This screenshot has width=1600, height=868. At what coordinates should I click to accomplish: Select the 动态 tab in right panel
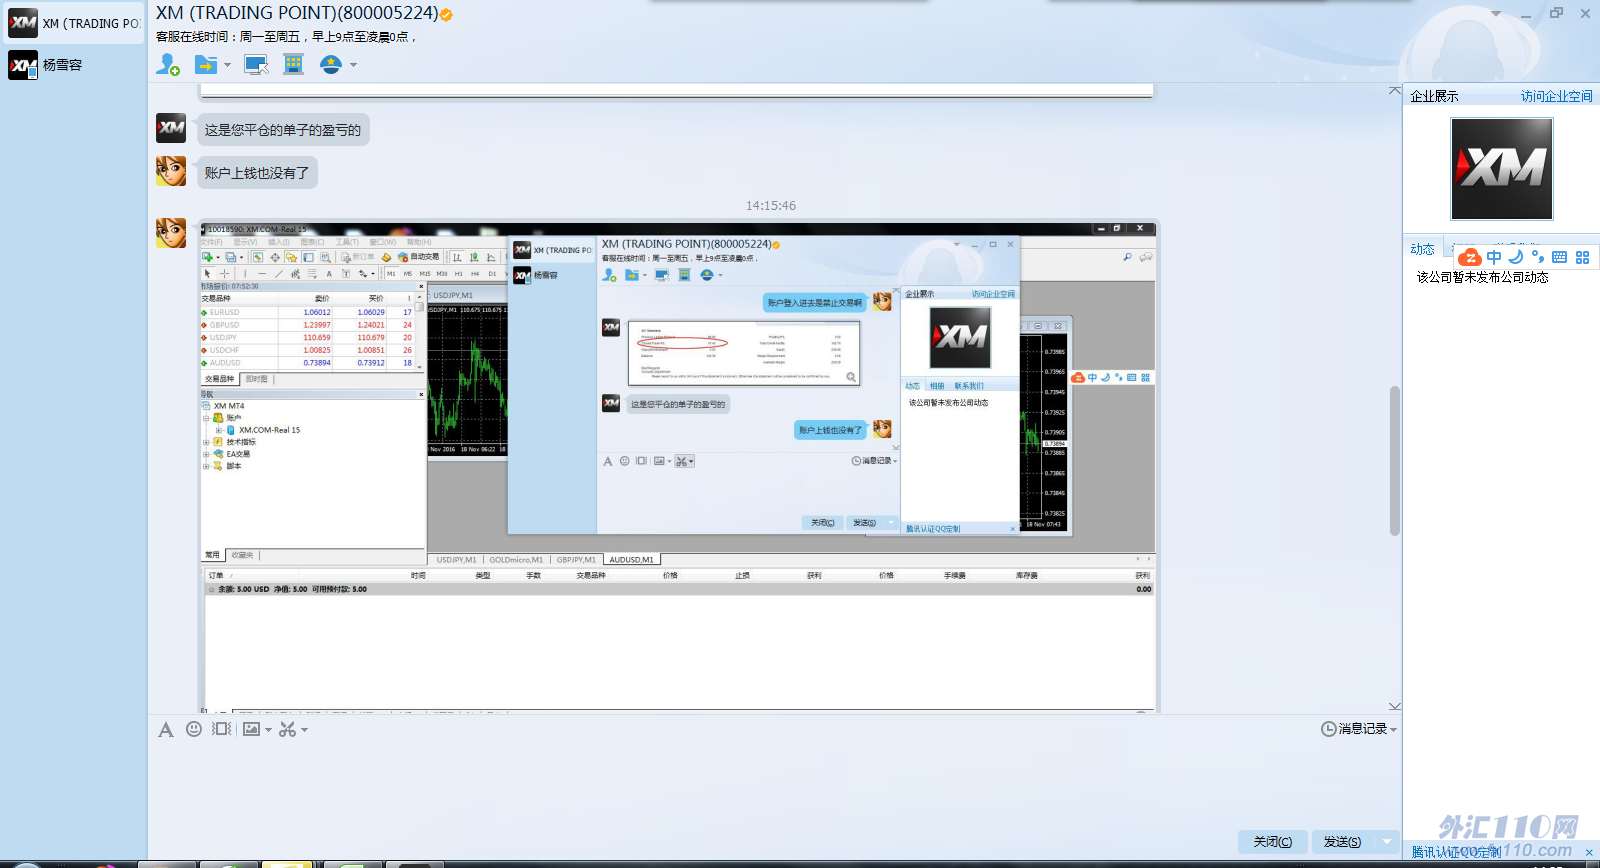(x=1423, y=249)
